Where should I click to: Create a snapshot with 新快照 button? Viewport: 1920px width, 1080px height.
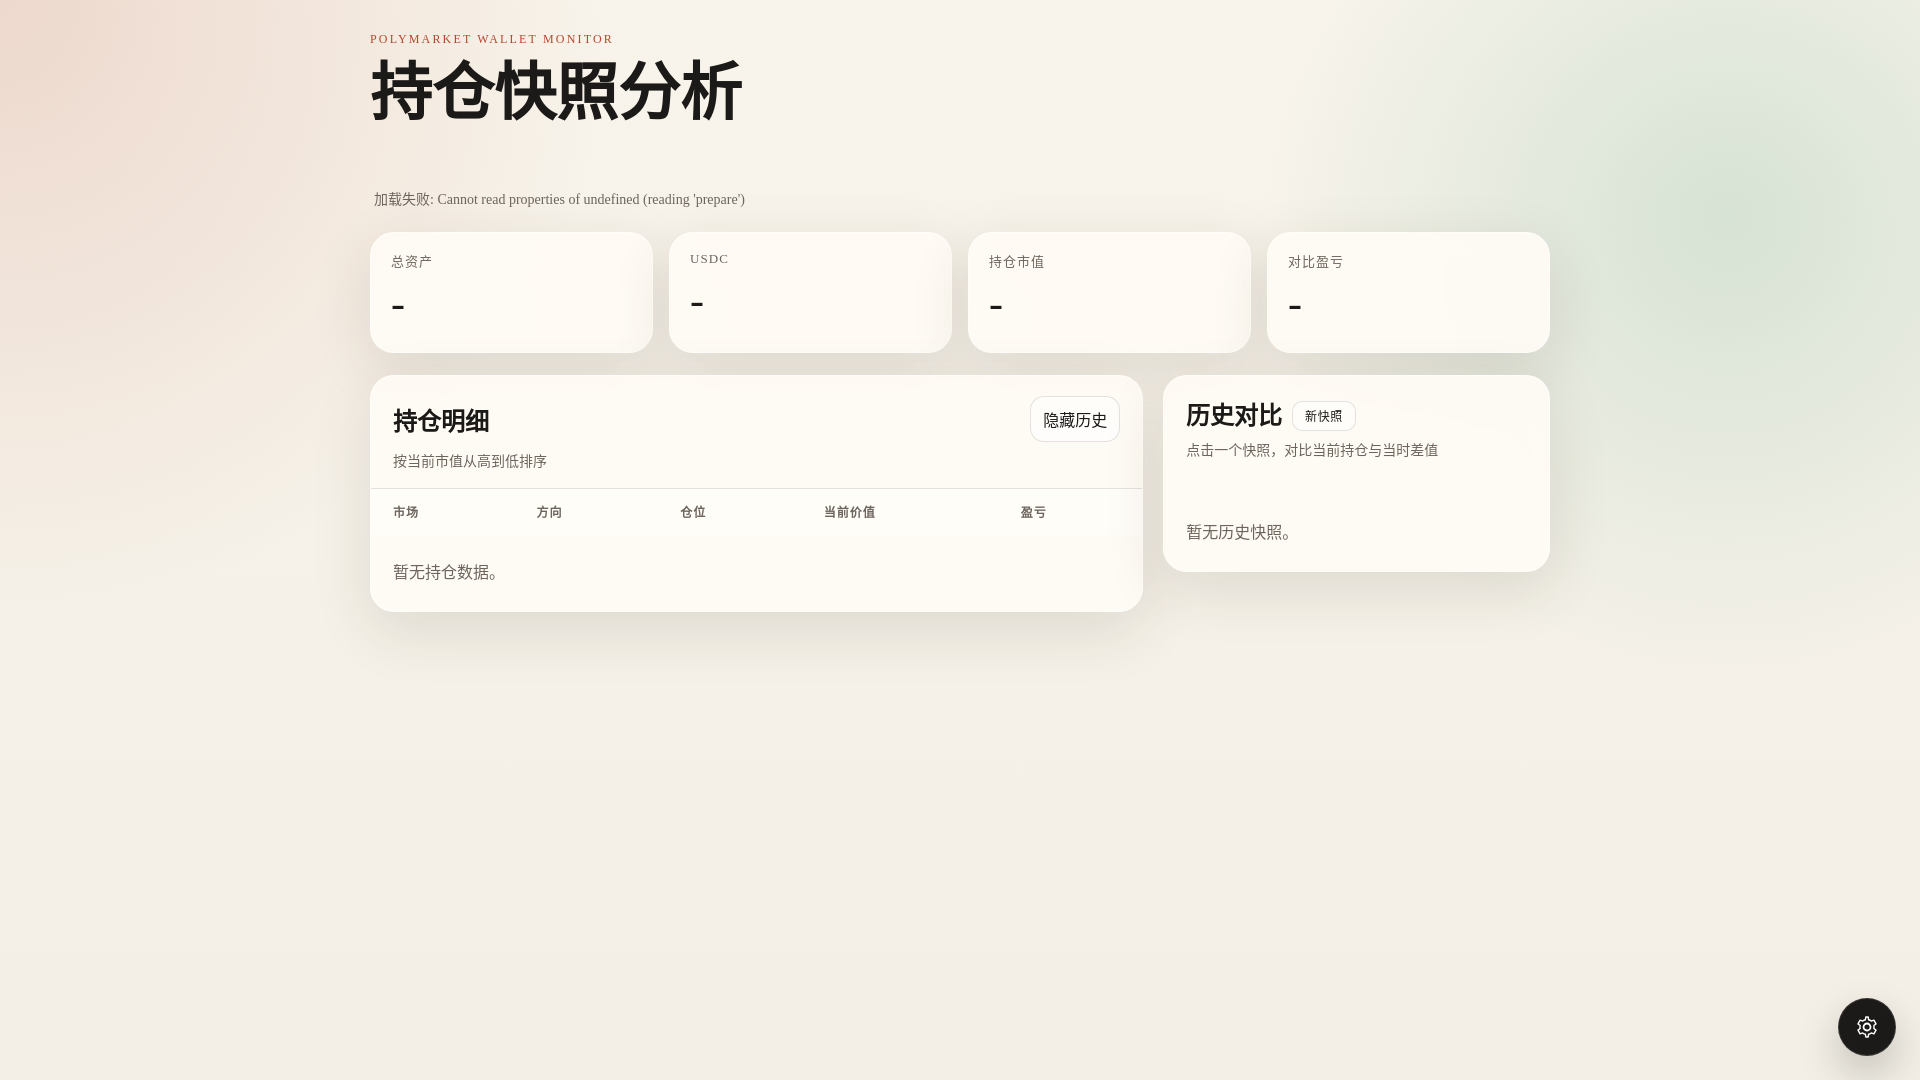point(1323,416)
